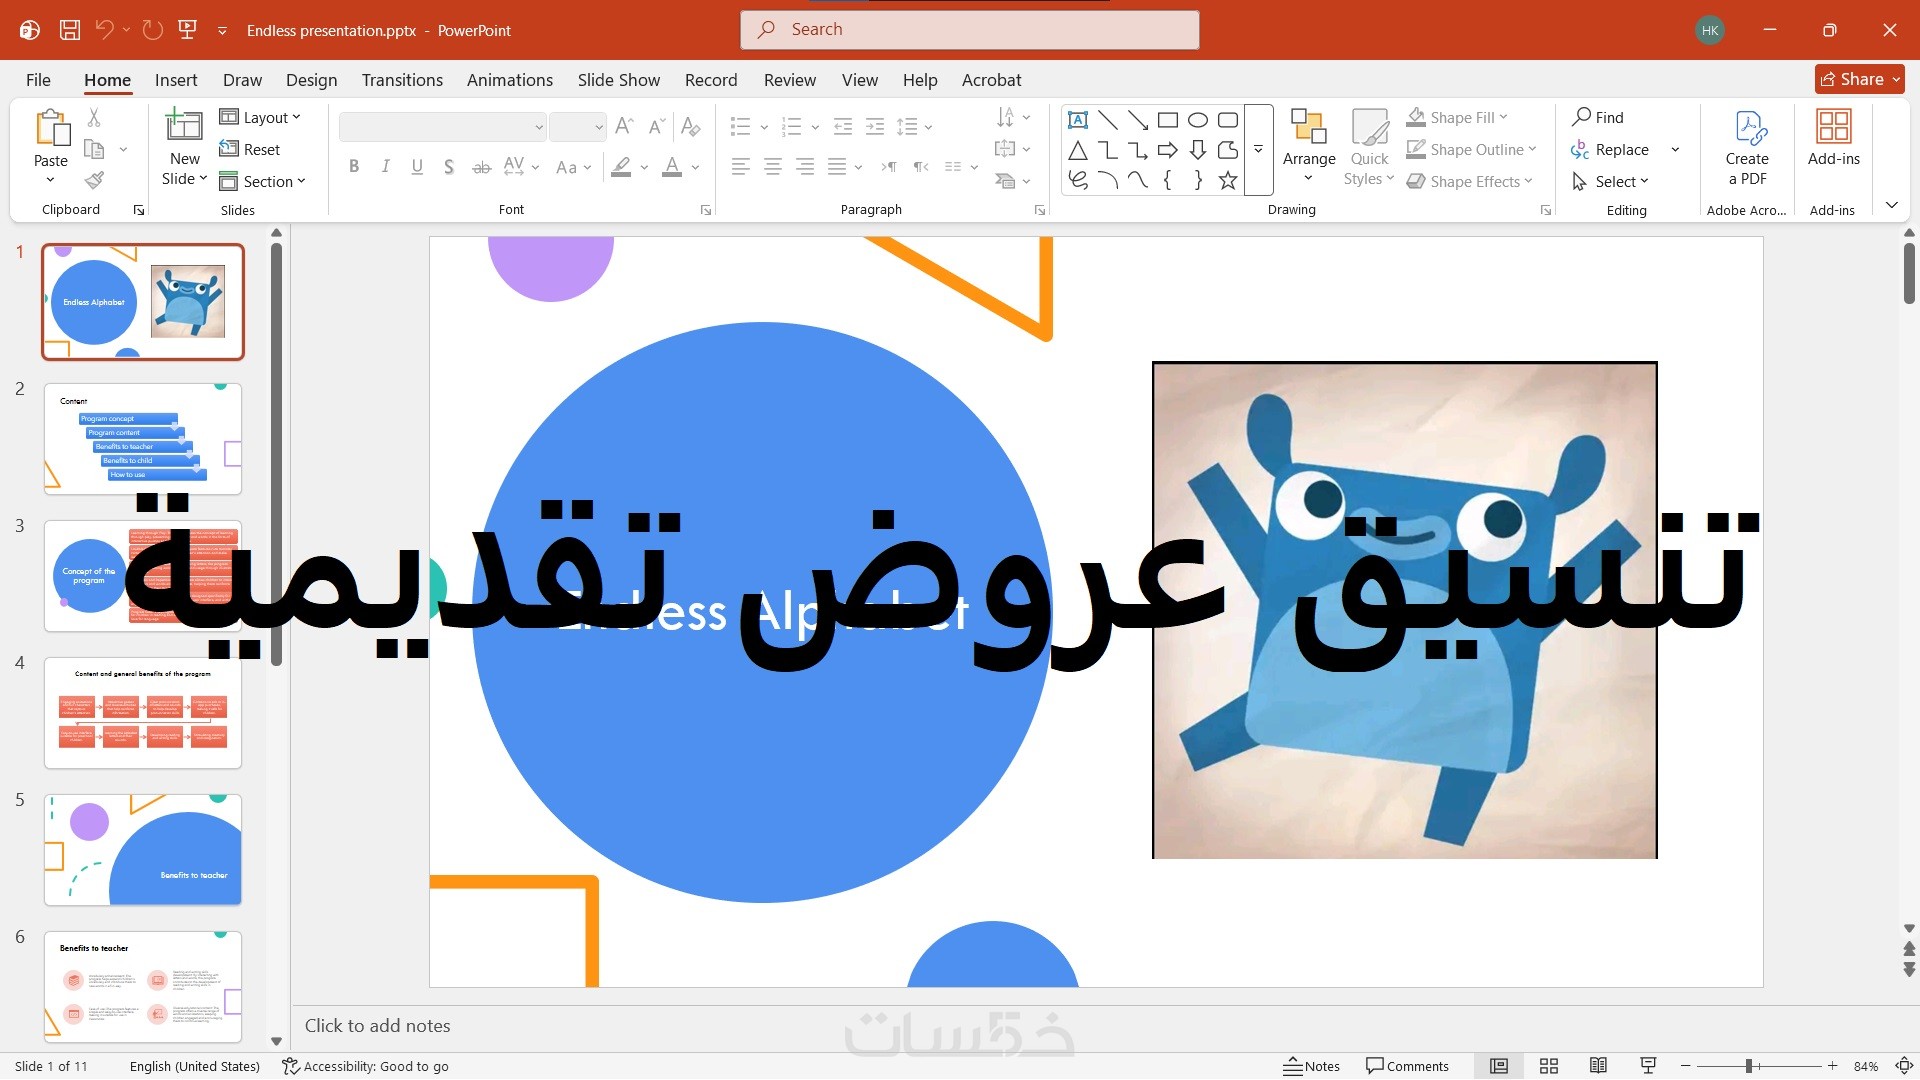The height and width of the screenshot is (1080, 1920).
Task: Toggle Strikethrough formatting
Action: point(481,167)
